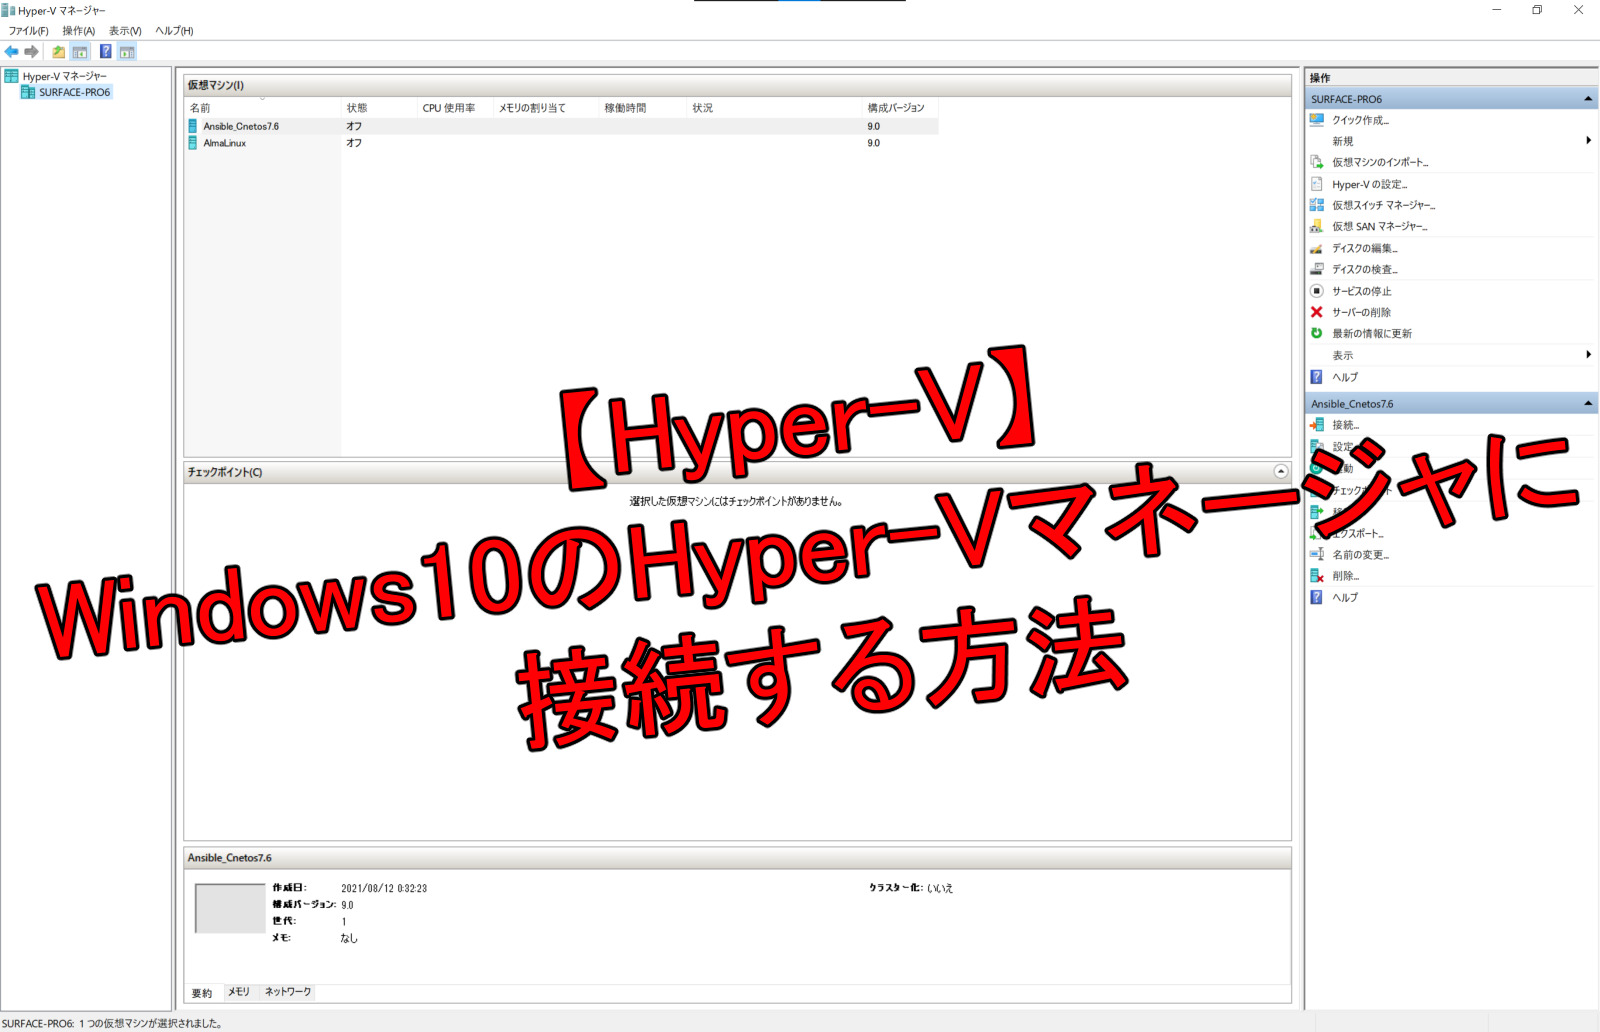1600x1032 pixels.
Task: Click the 選択した仮想マシンにはチェックポイントがありません message
Action: pos(736,501)
